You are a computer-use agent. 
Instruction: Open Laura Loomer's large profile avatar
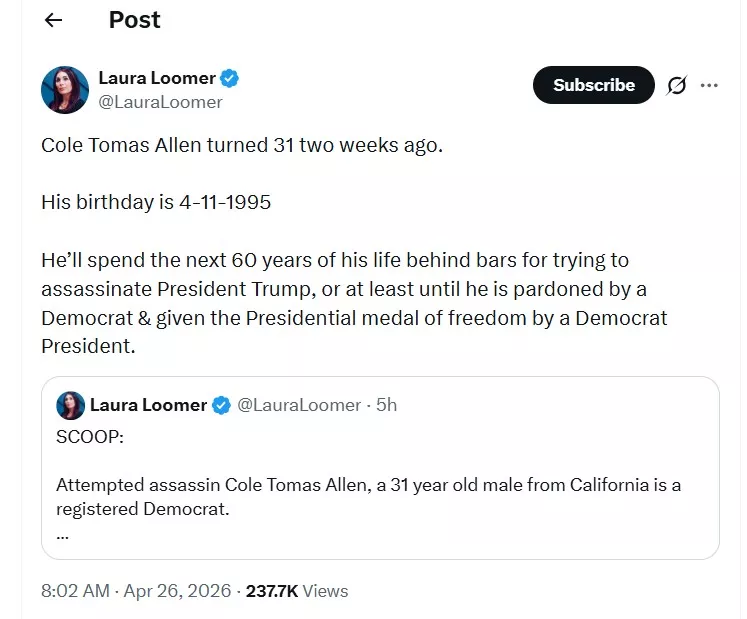65,90
